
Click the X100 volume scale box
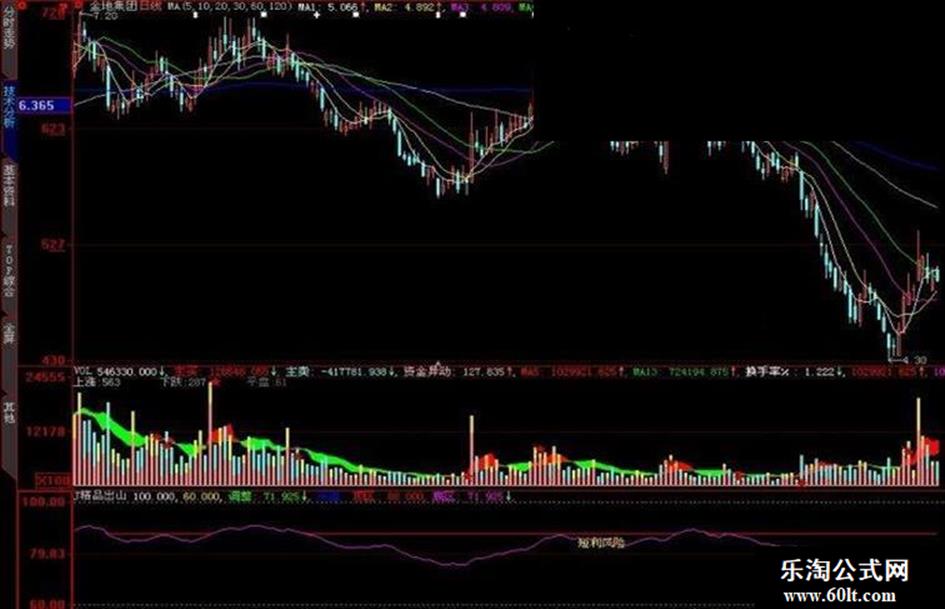53,481
